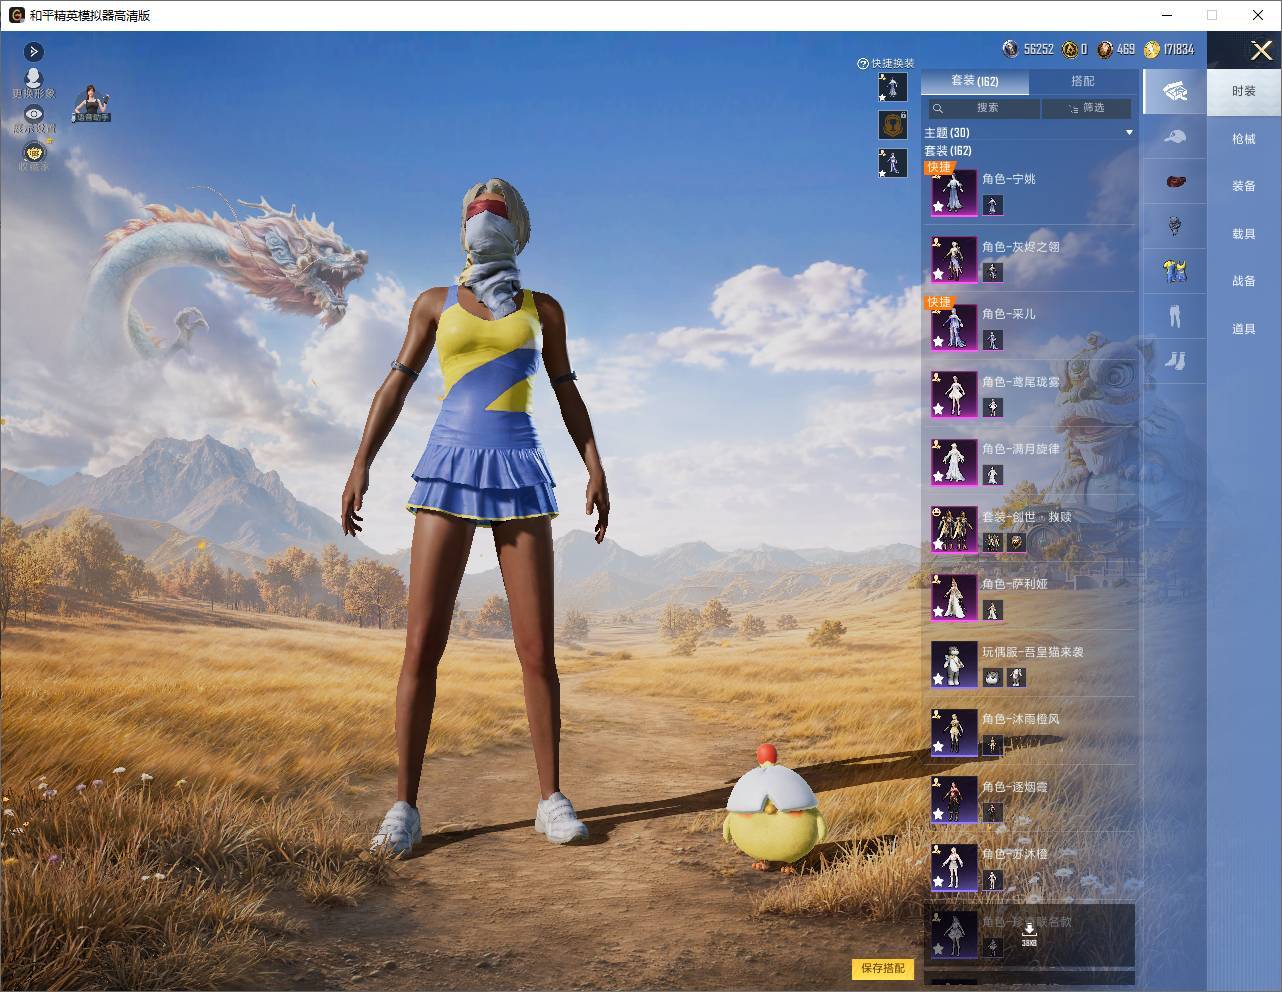This screenshot has height=992, width=1282.
Task: Open the 战备 tab
Action: pos(1243,281)
